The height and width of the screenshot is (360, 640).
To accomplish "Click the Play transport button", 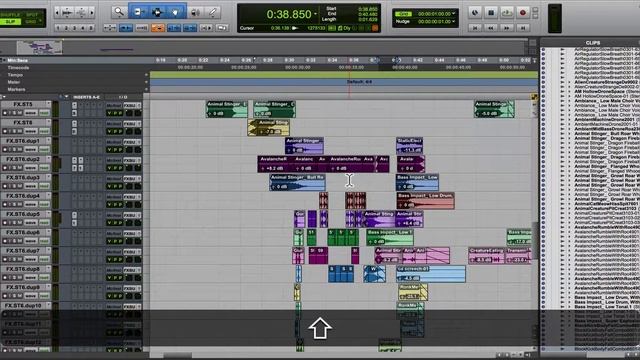I will click(x=507, y=13).
